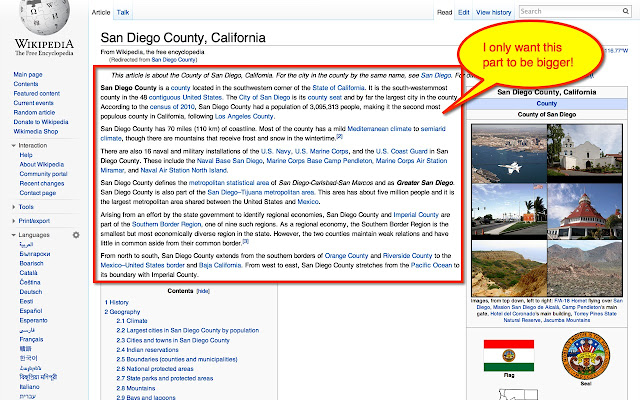The image size is (640, 400).
Task: Open the San Diego County seal image
Action: (x=586, y=356)
